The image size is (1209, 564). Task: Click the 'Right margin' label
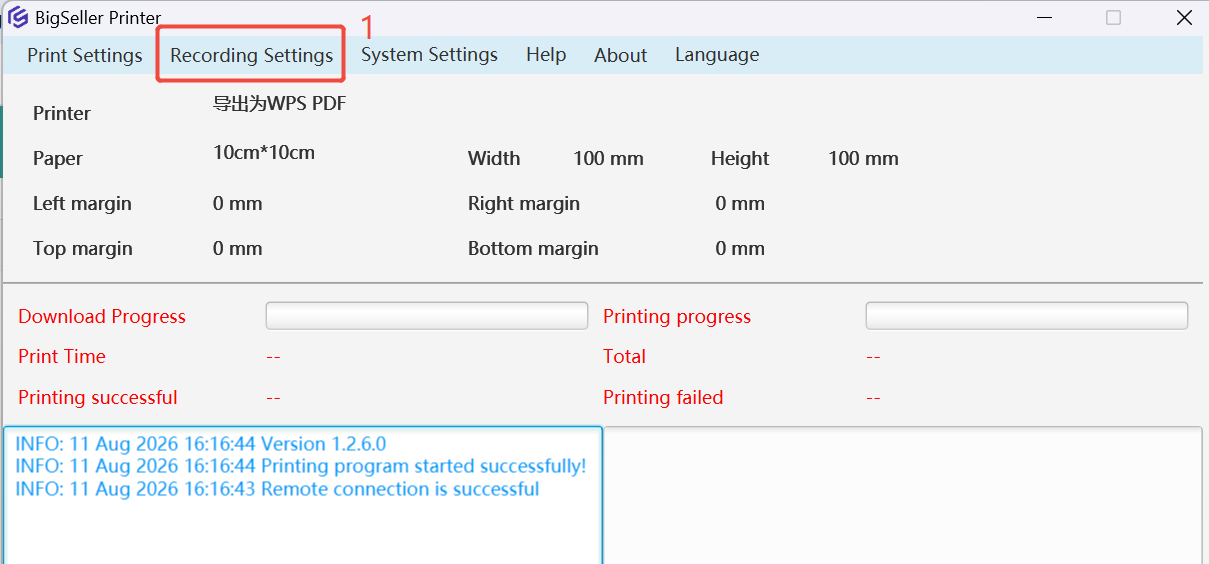click(524, 203)
